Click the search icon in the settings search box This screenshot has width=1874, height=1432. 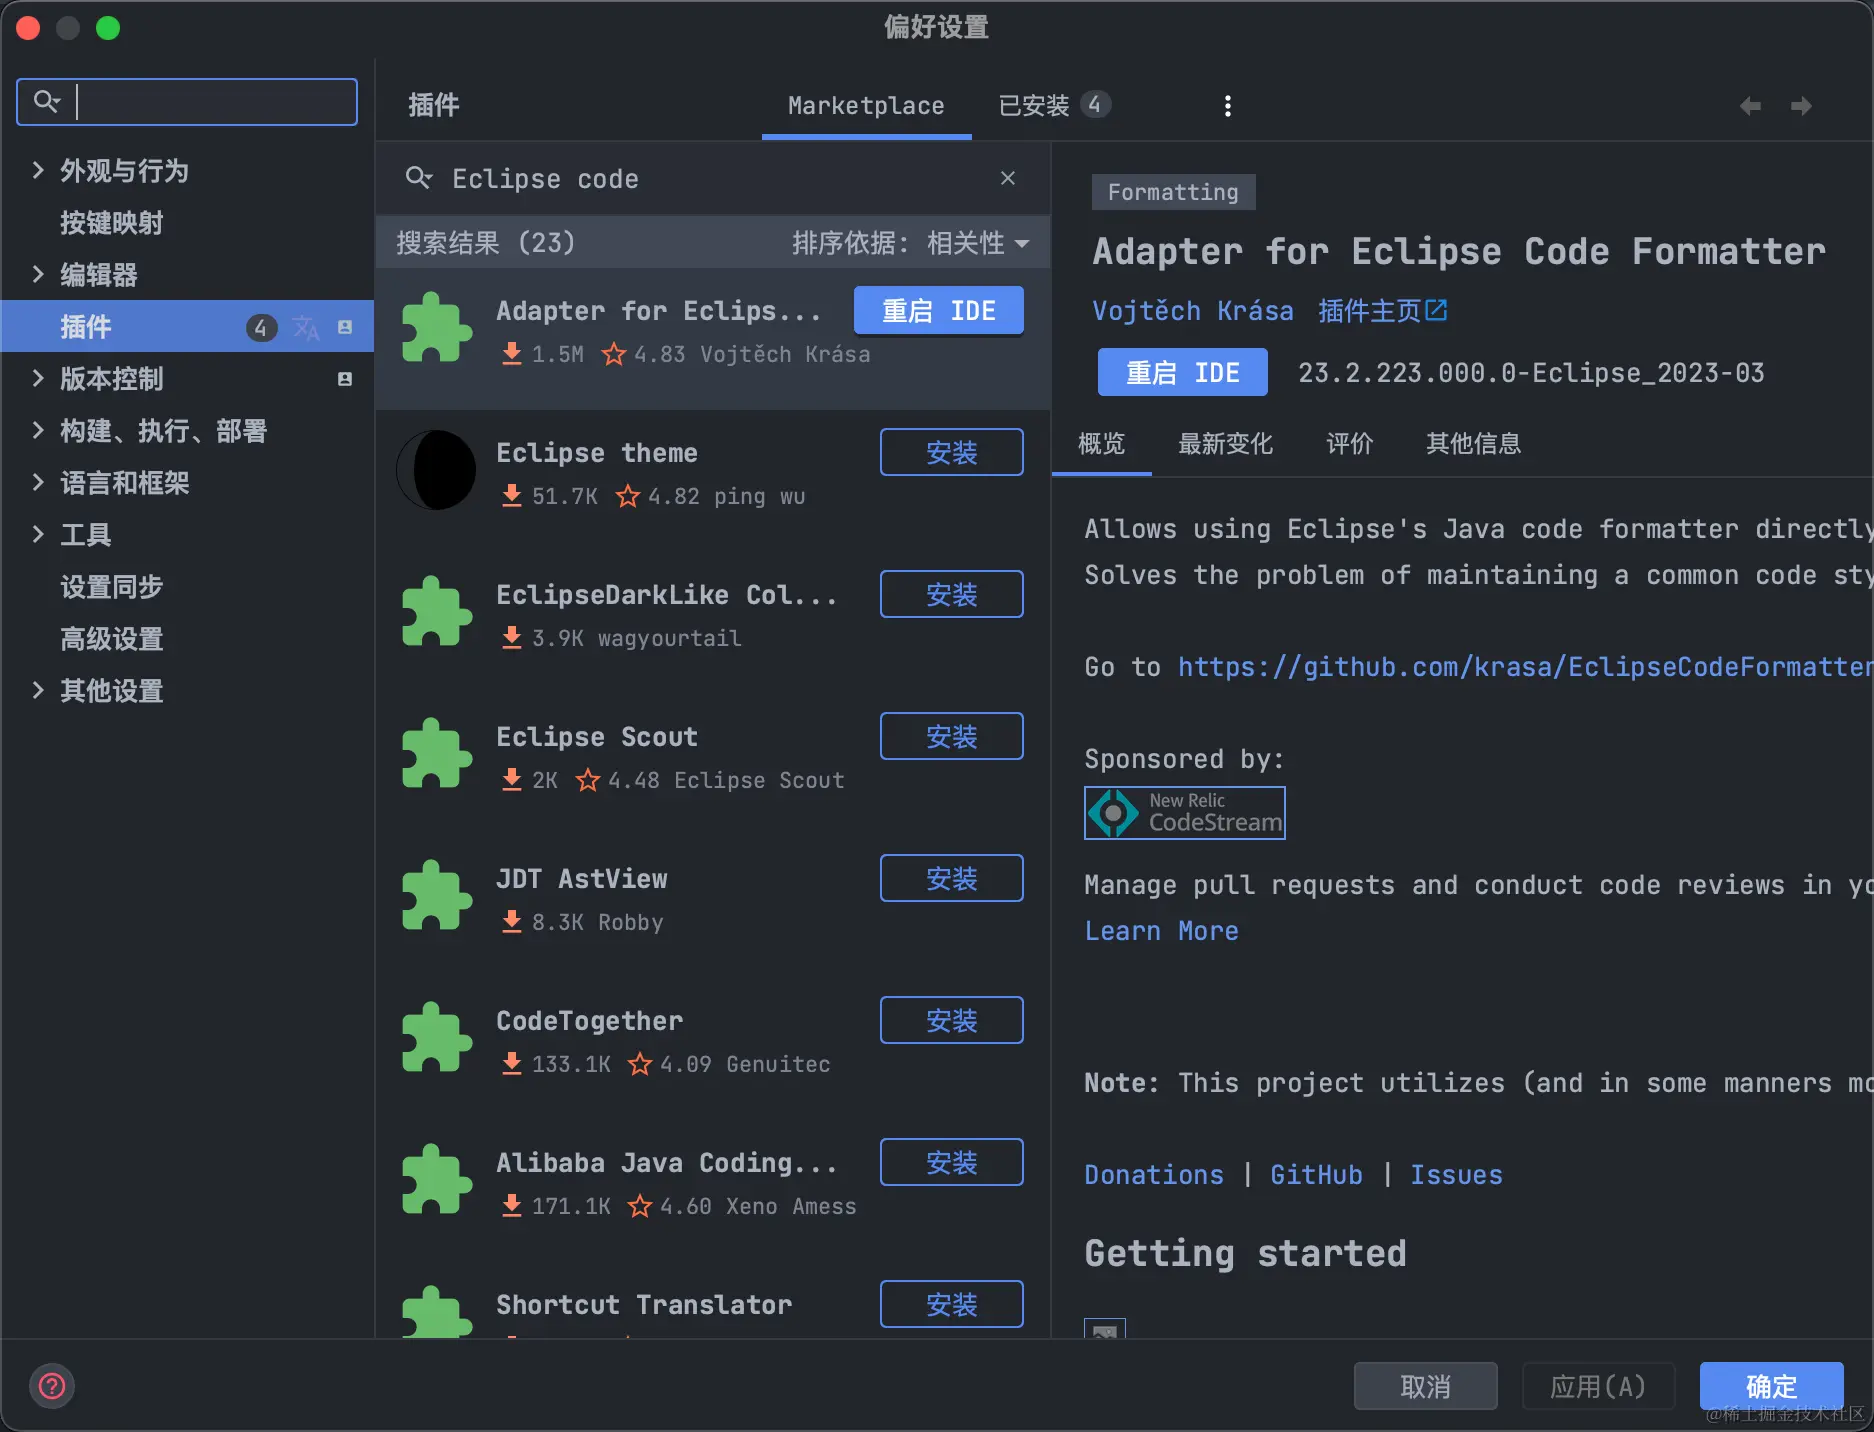tap(46, 101)
